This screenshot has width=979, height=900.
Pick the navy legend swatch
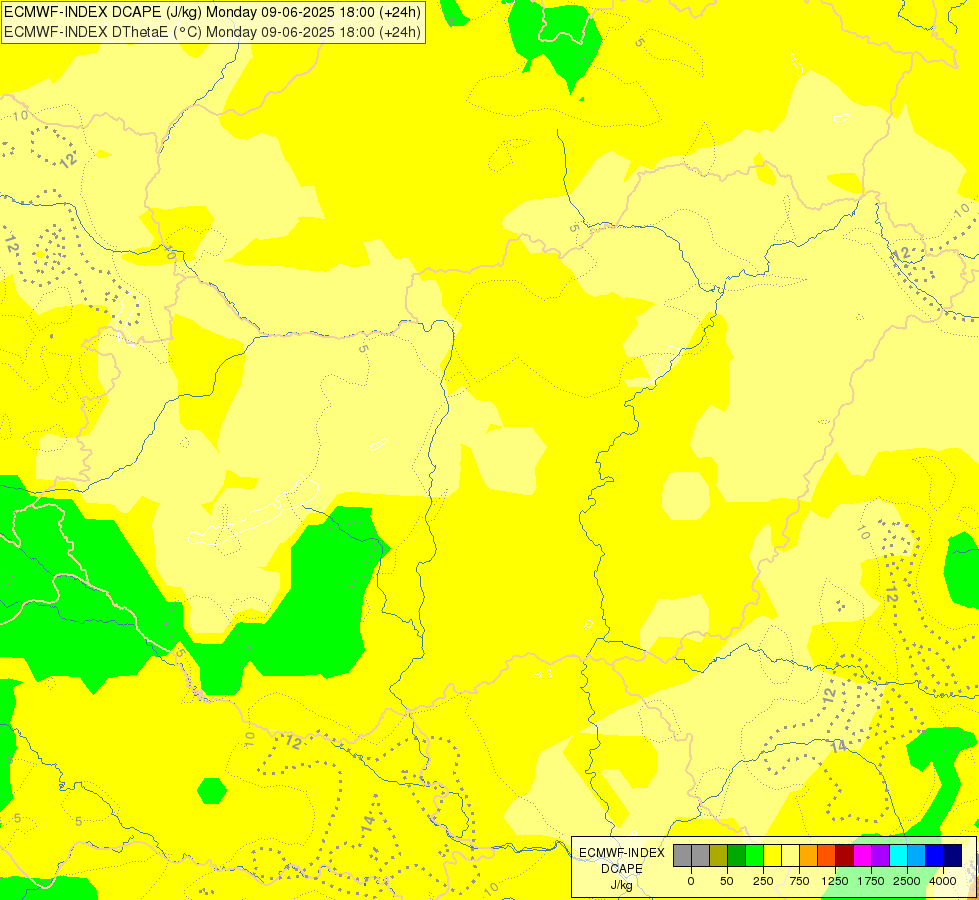pyautogui.click(x=953, y=856)
